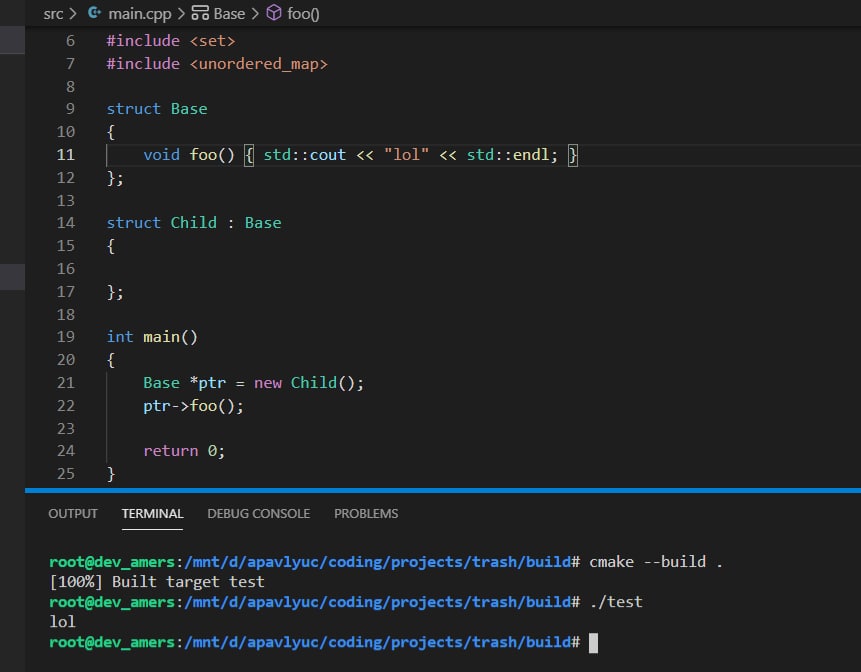The image size is (861, 672).
Task: Click '[100%] Built target test' terminal line
Action: pyautogui.click(x=157, y=582)
